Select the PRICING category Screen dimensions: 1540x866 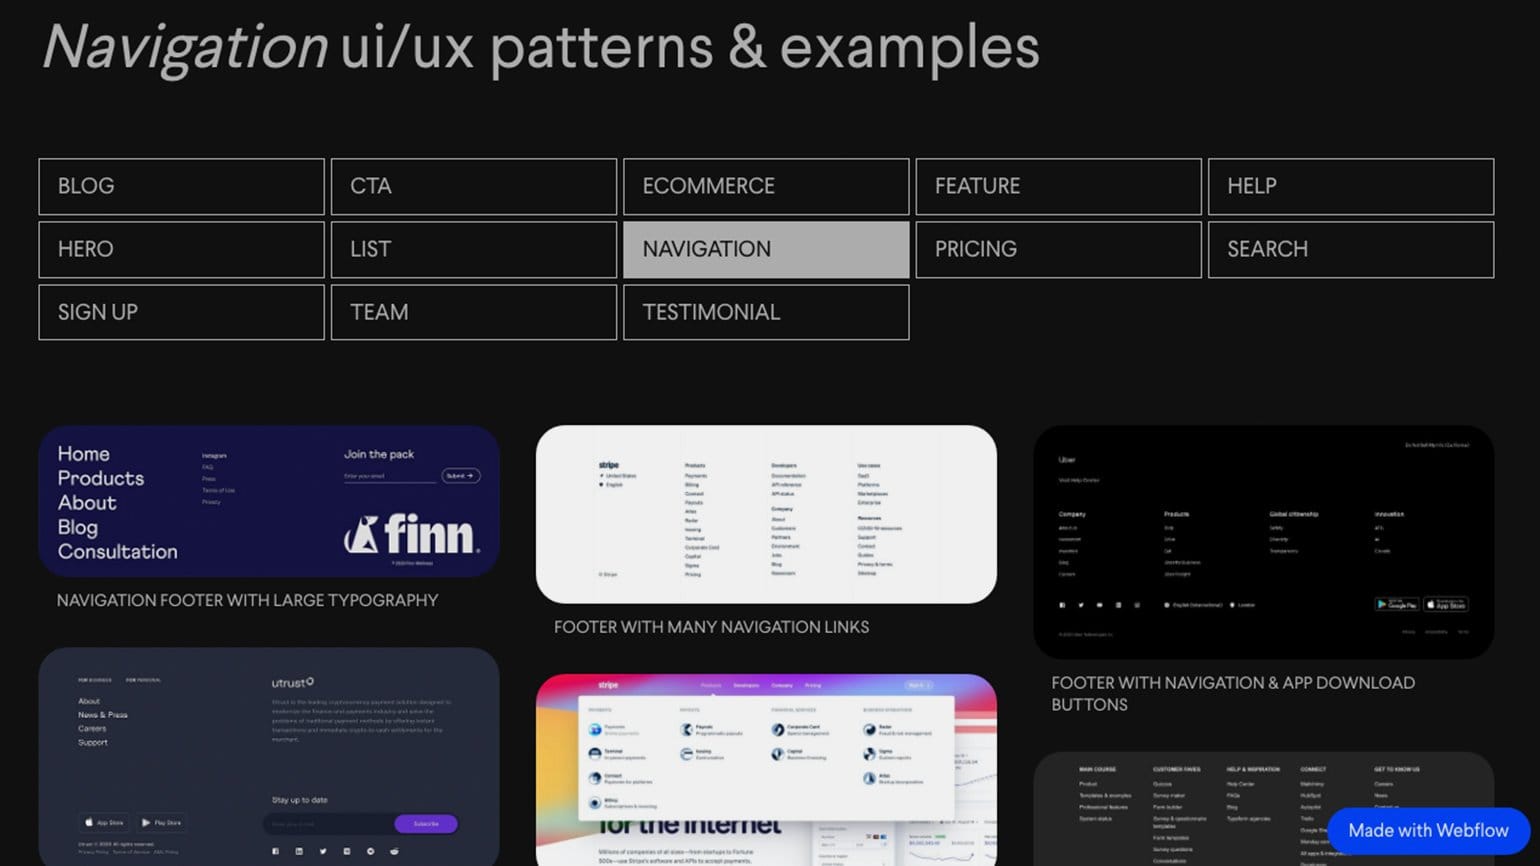coord(1058,250)
